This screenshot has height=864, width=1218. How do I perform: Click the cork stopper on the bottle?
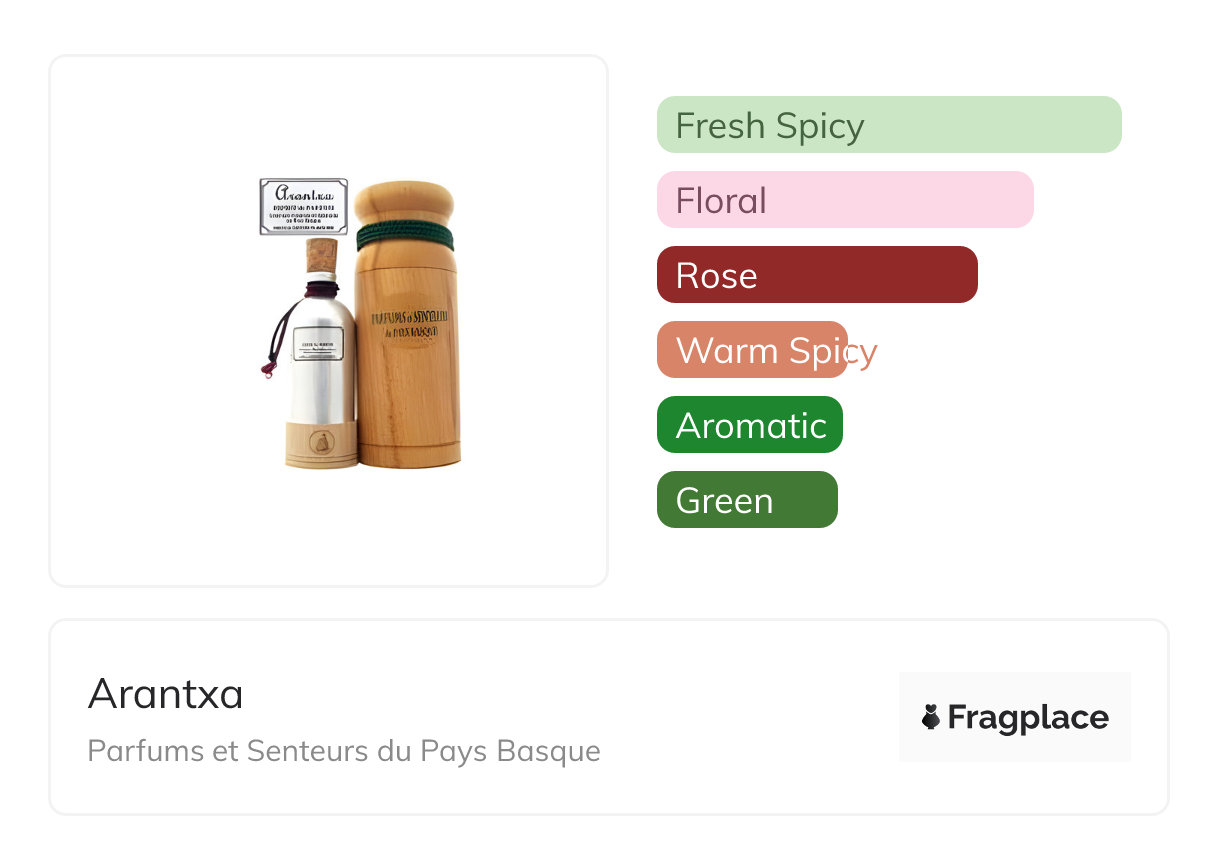point(321,256)
